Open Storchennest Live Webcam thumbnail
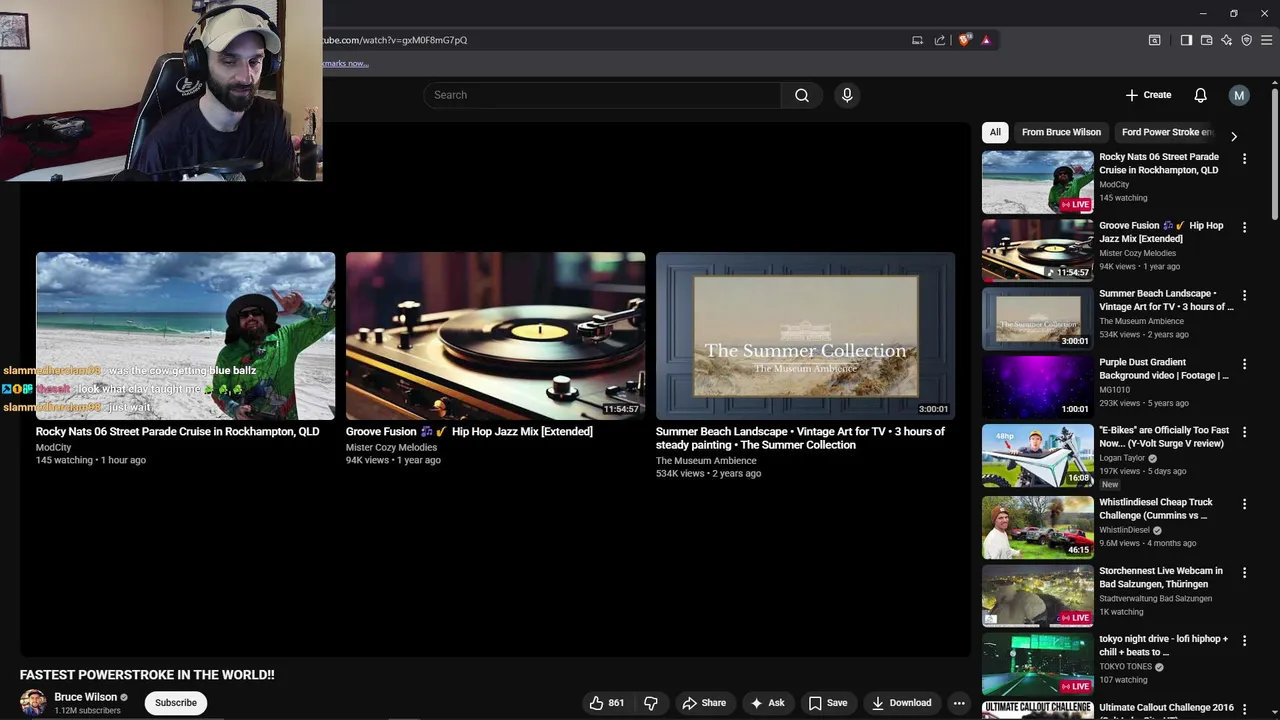Screen dimensions: 1280x720 pyautogui.click(x=1037, y=596)
